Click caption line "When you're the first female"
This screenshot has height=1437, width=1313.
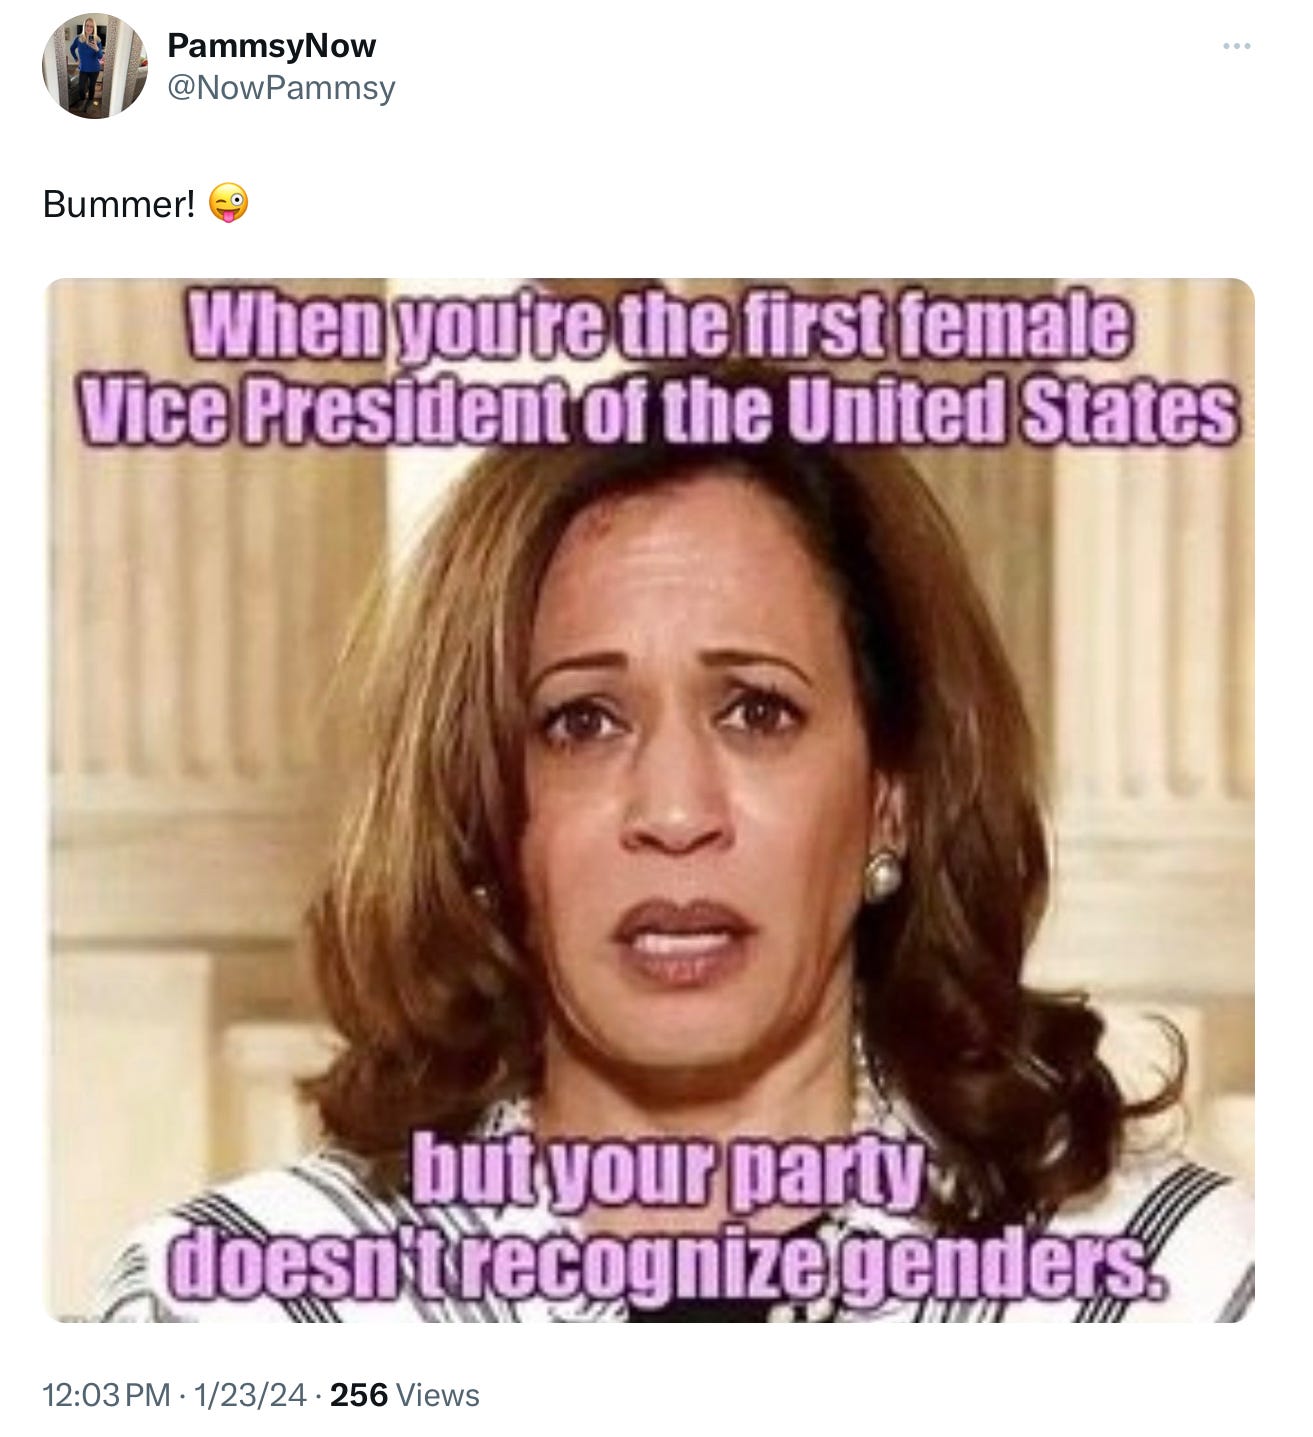pos(661,327)
